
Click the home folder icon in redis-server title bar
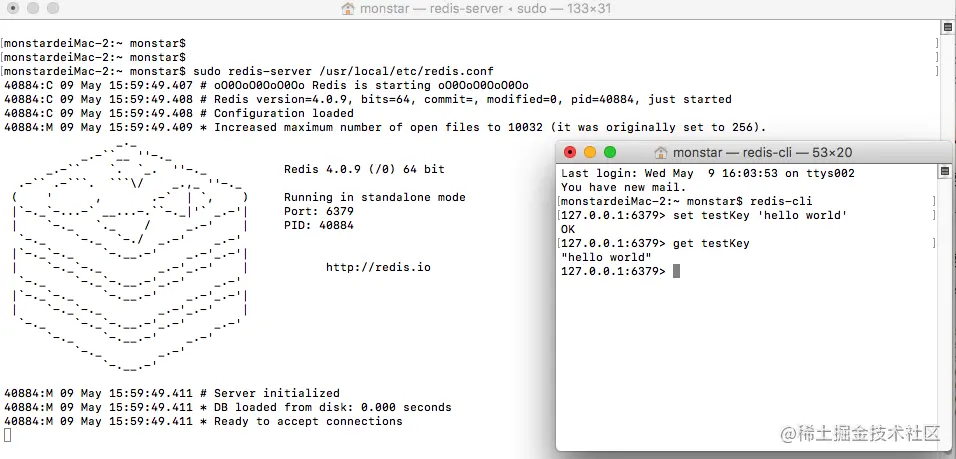(x=348, y=9)
